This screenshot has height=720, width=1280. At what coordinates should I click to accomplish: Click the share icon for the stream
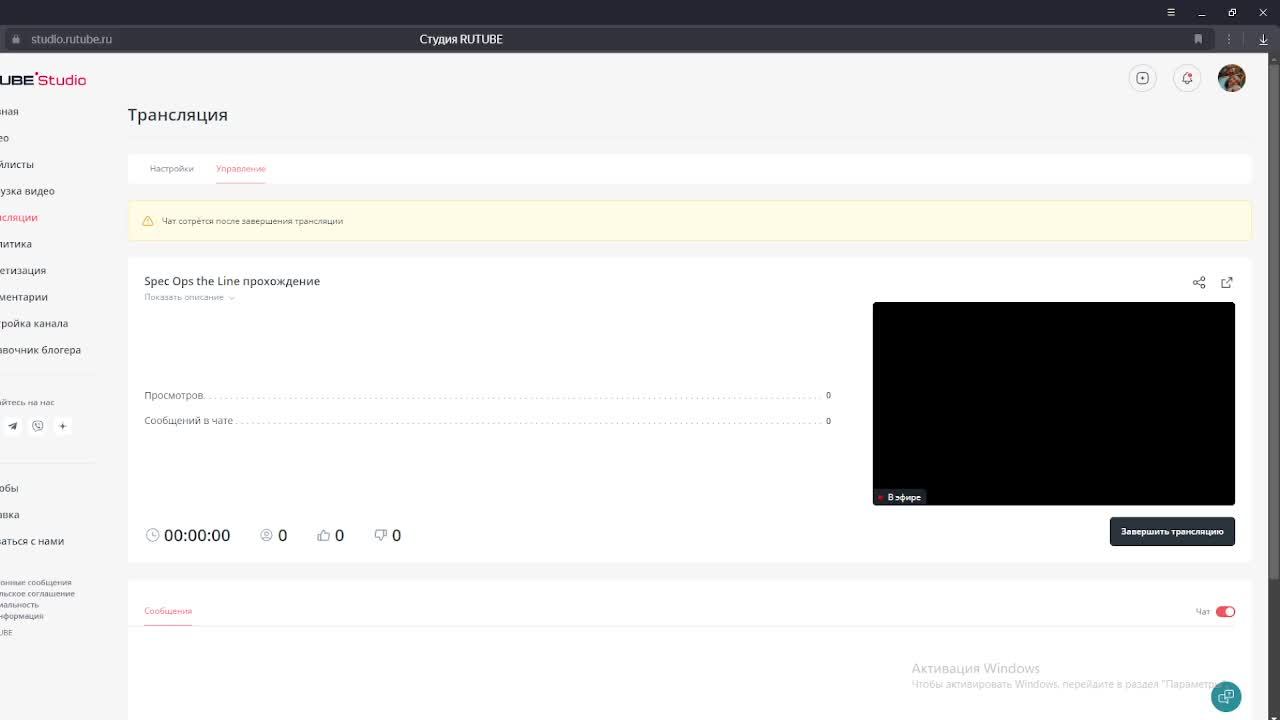(1199, 282)
